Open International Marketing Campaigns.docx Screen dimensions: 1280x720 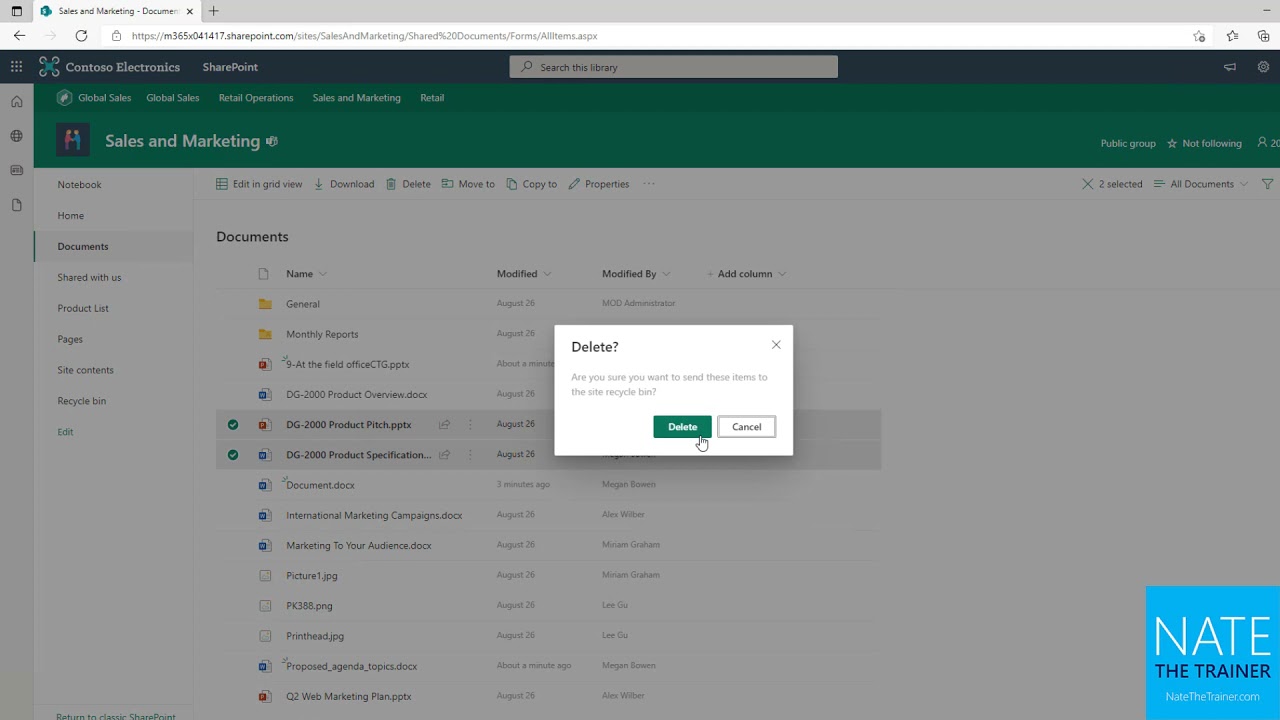click(374, 516)
